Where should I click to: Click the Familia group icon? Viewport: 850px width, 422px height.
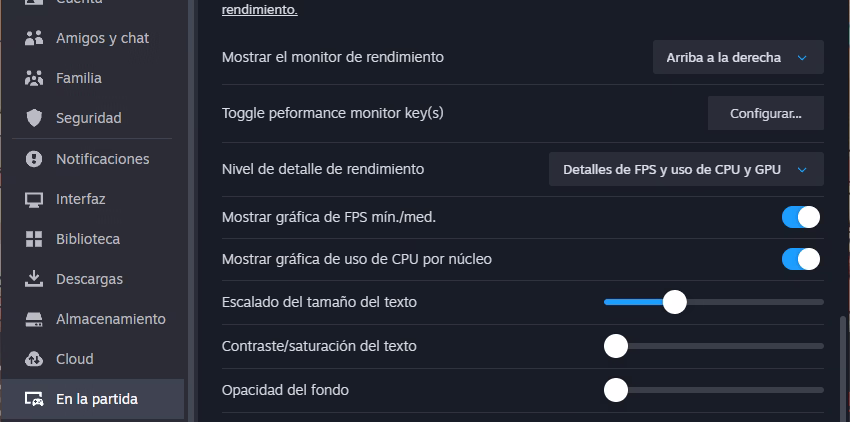34,78
